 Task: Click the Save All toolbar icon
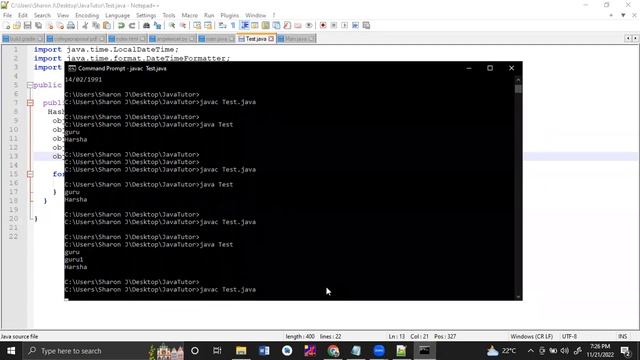pos(38,25)
